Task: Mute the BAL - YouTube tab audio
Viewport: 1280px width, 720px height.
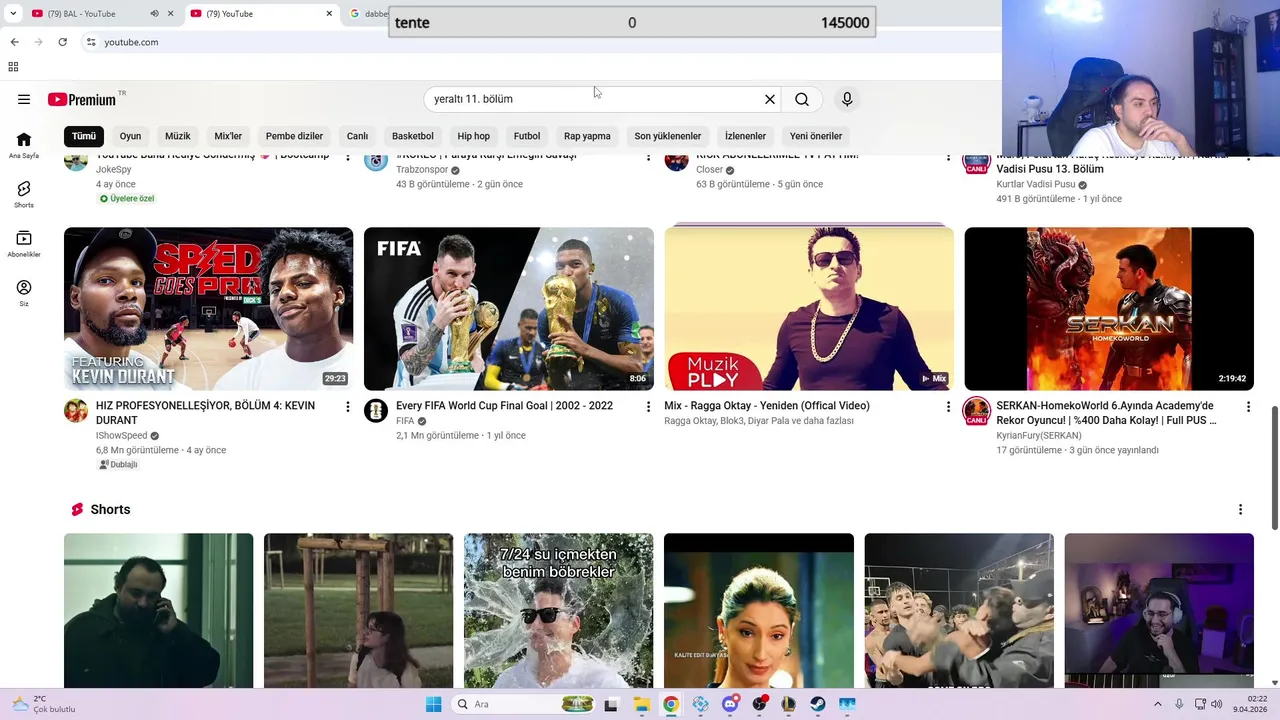Action: pyautogui.click(x=154, y=13)
